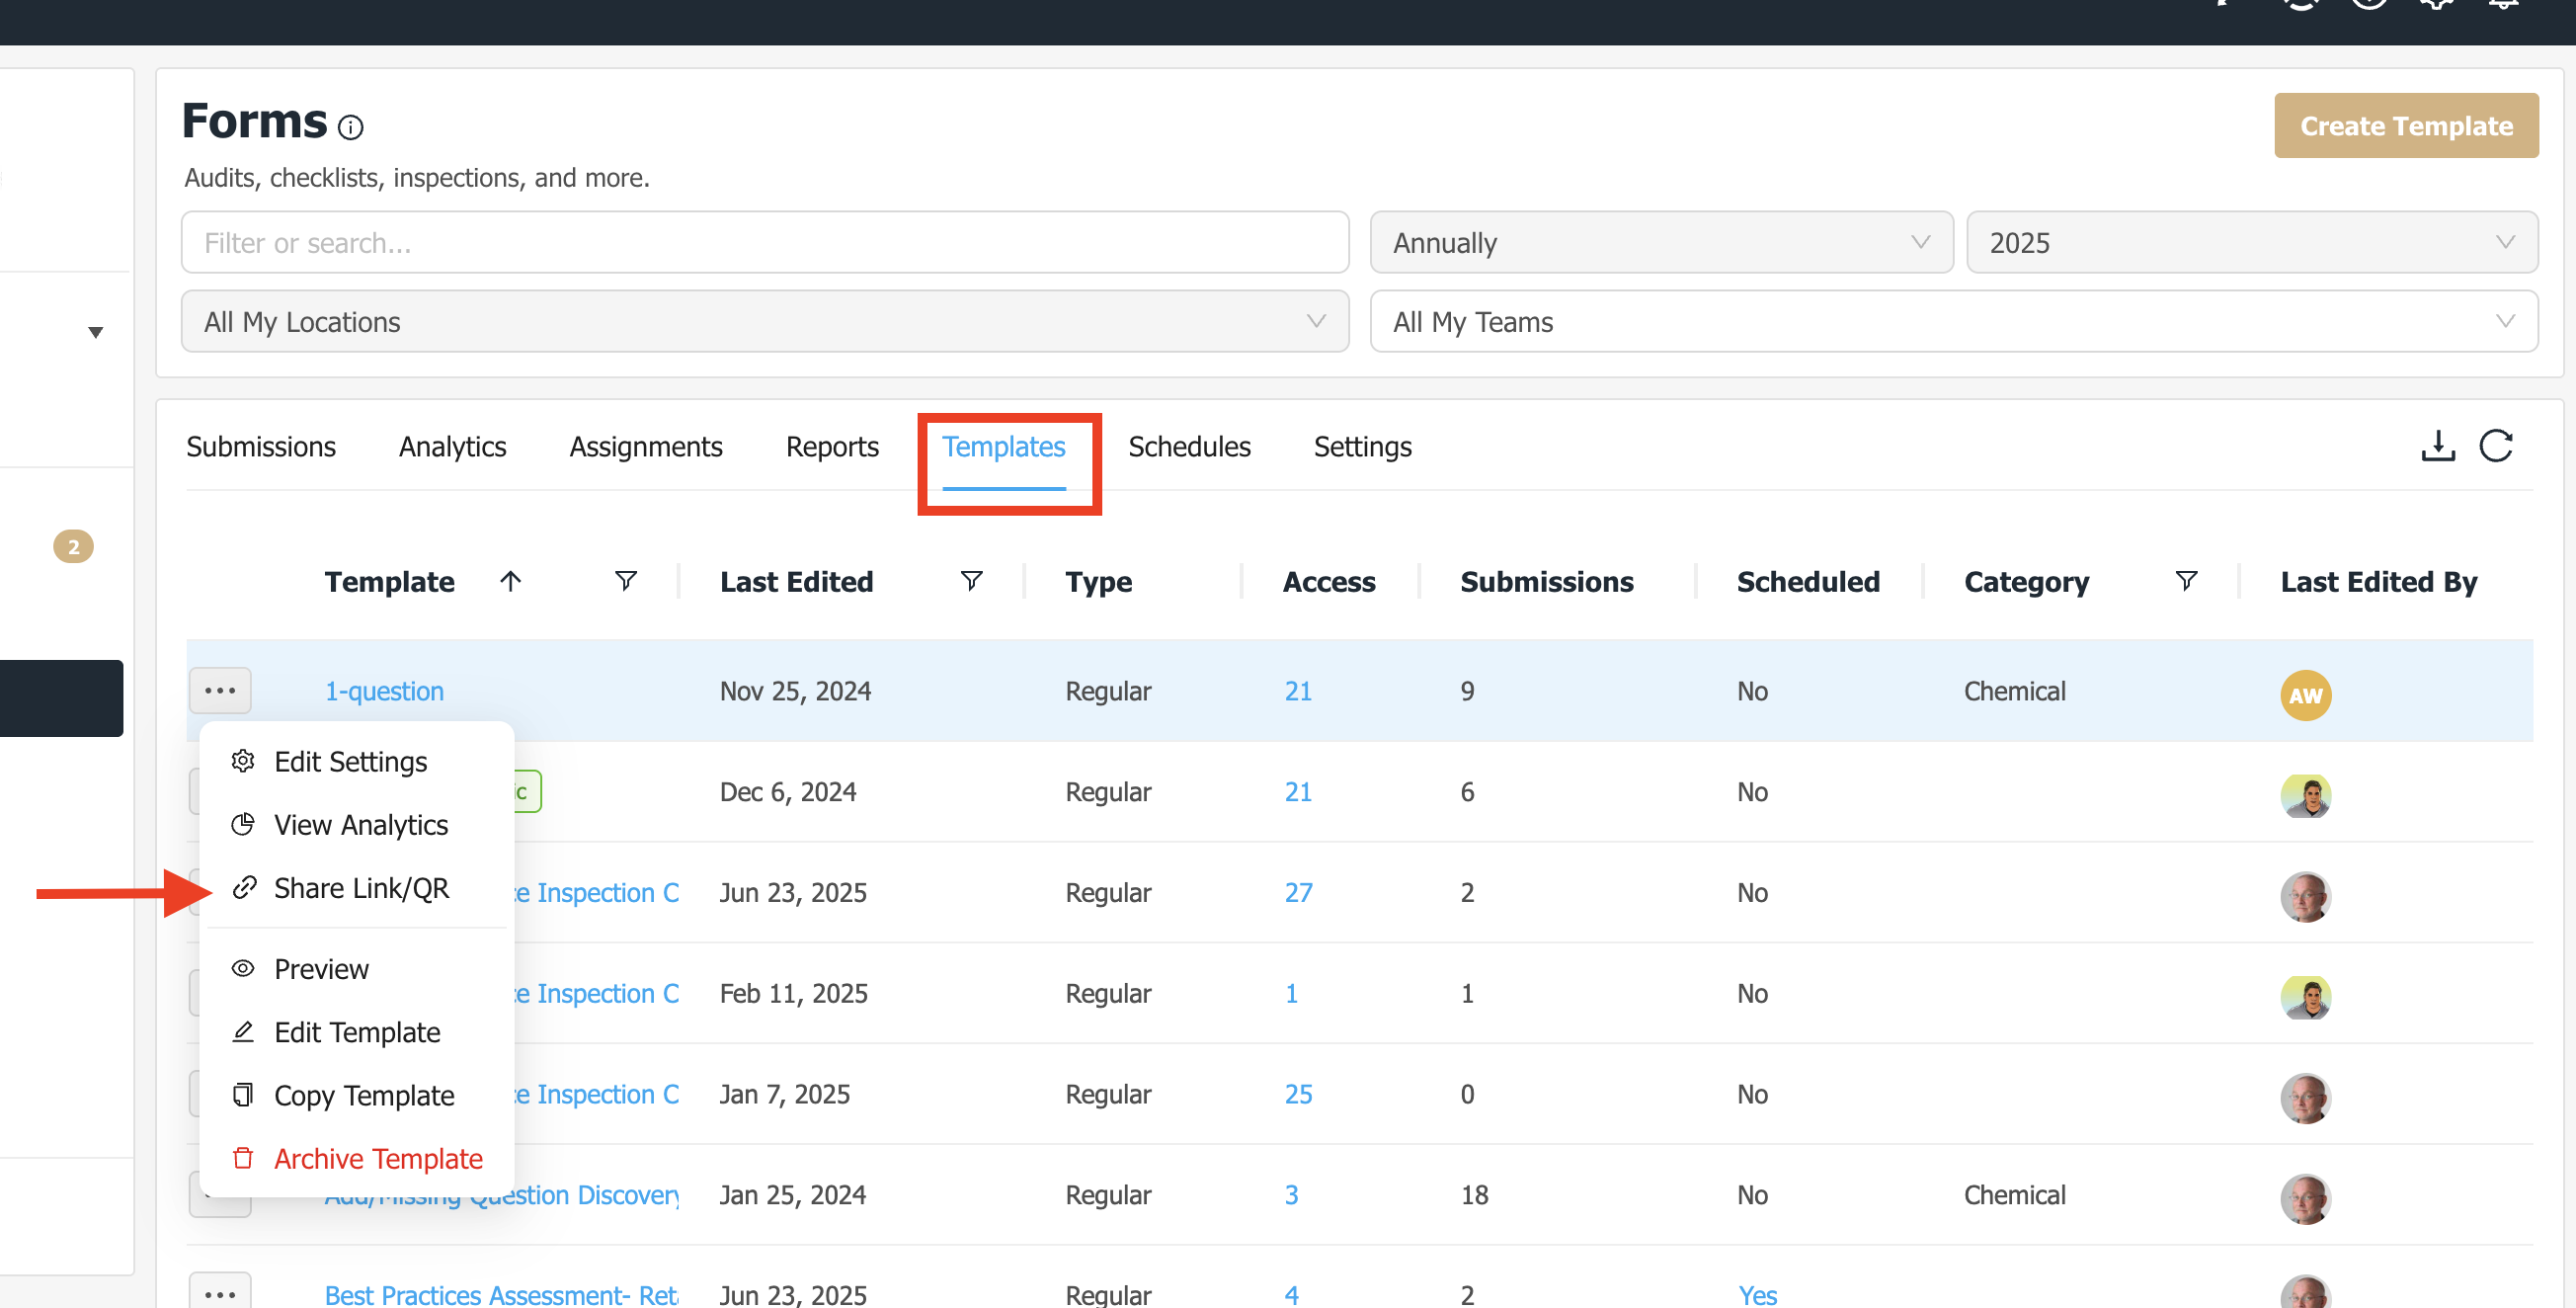Viewport: 2576px width, 1308px height.
Task: Open the 2025 year dropdown
Action: click(x=2250, y=243)
